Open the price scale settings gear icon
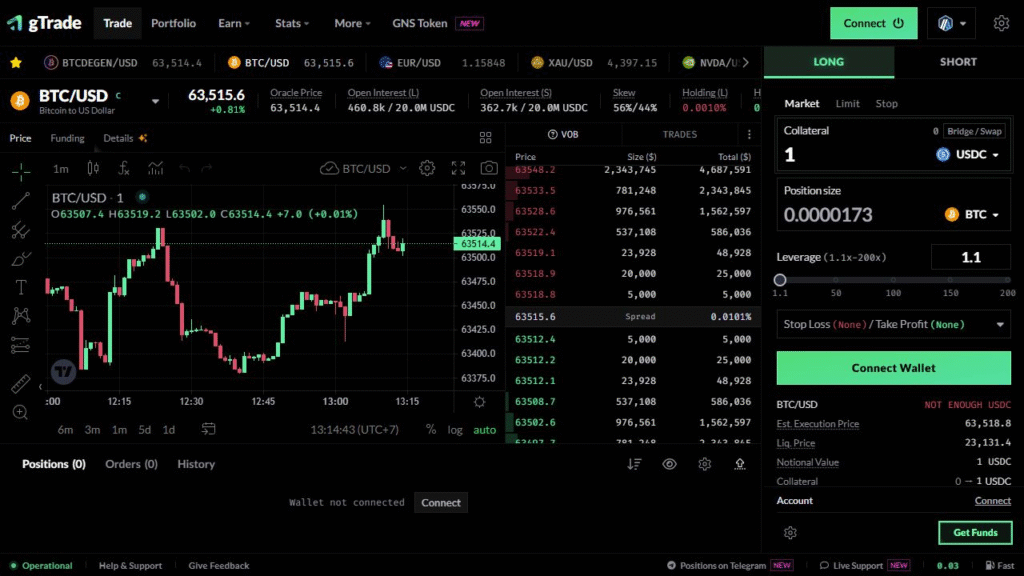Viewport: 1024px width, 576px height. (479, 402)
